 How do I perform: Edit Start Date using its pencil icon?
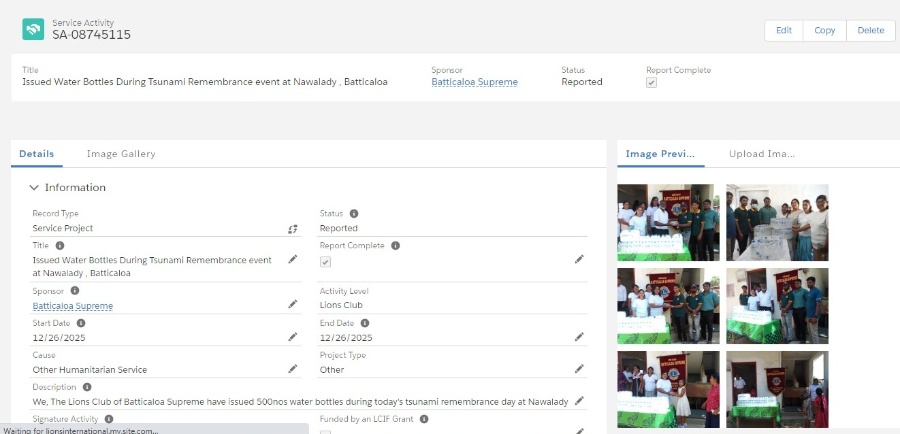click(x=293, y=337)
